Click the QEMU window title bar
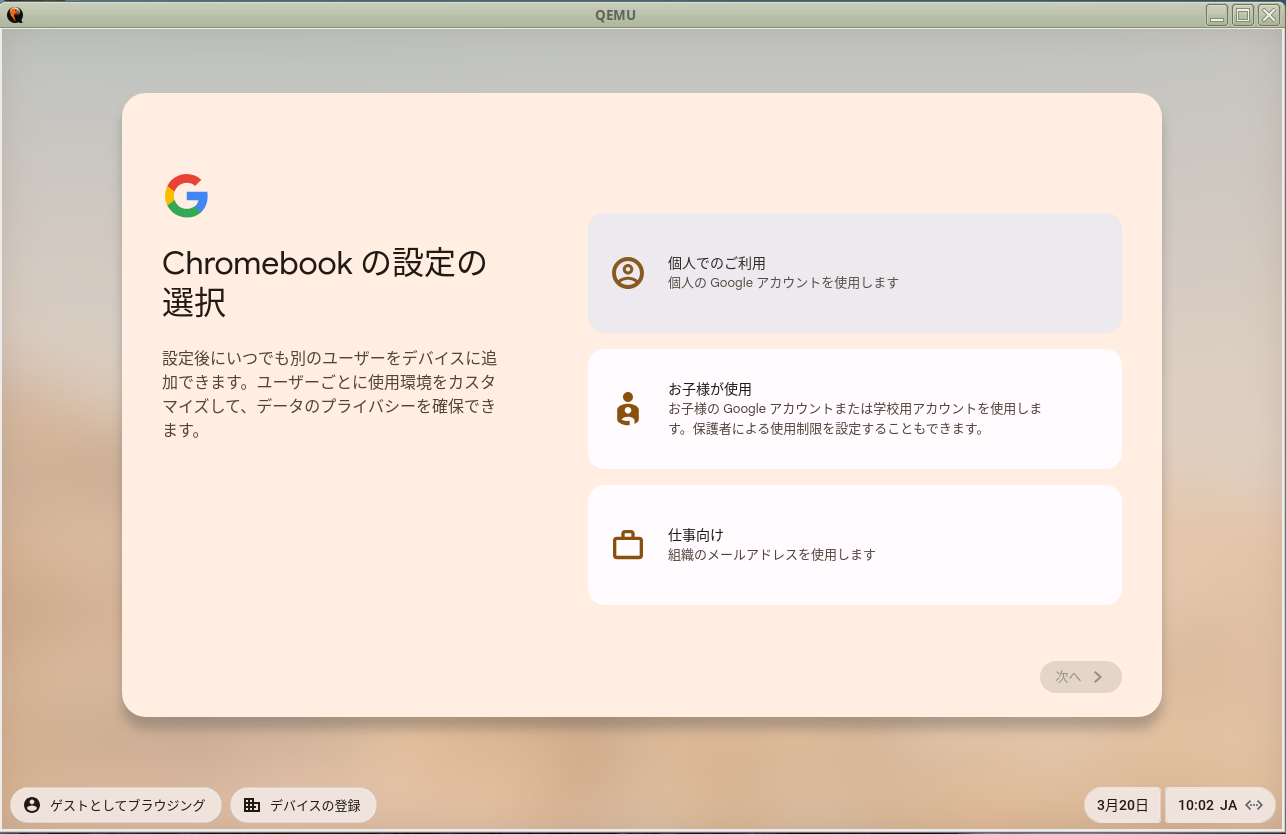The image size is (1286, 834). (614, 14)
